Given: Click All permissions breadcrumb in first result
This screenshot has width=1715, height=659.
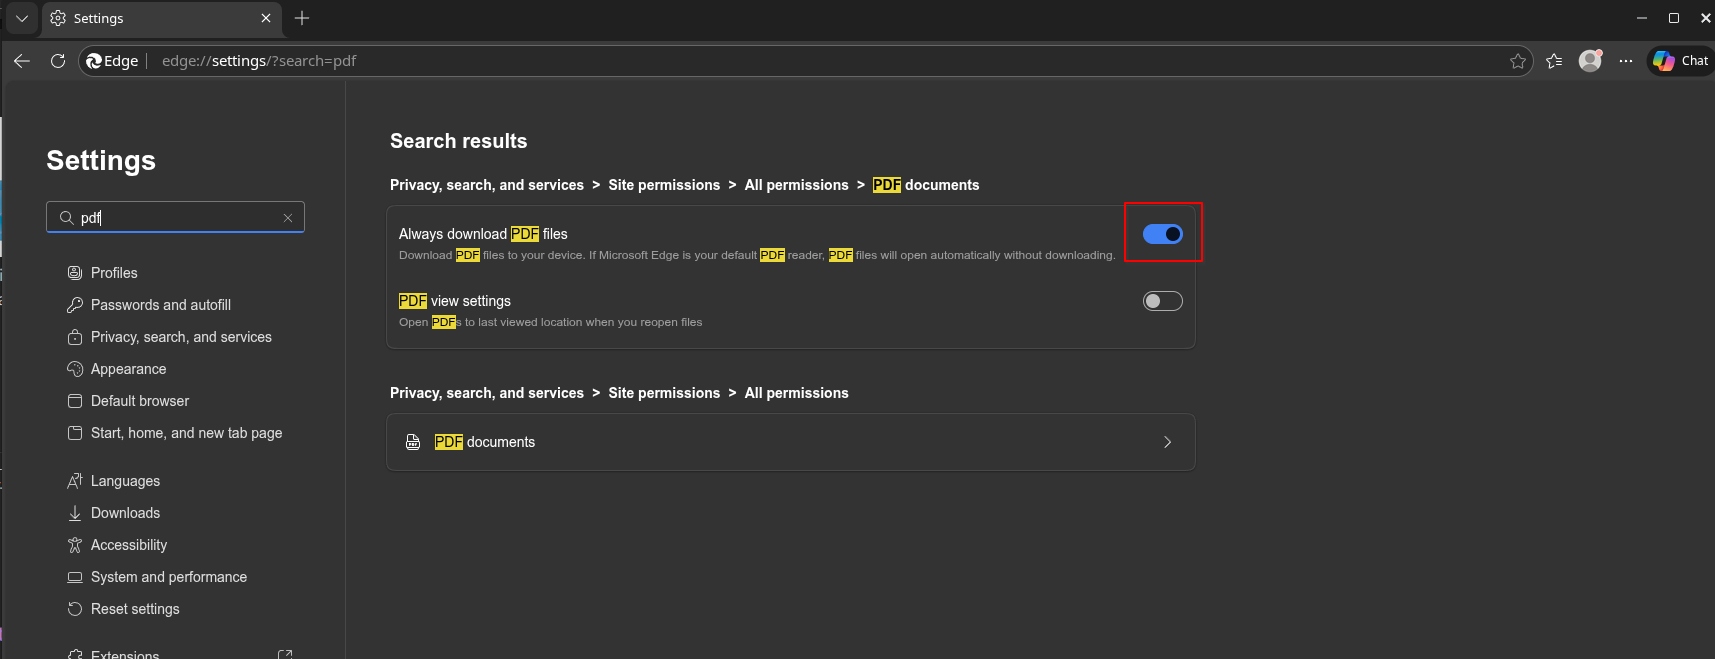Looking at the screenshot, I should coord(796,185).
